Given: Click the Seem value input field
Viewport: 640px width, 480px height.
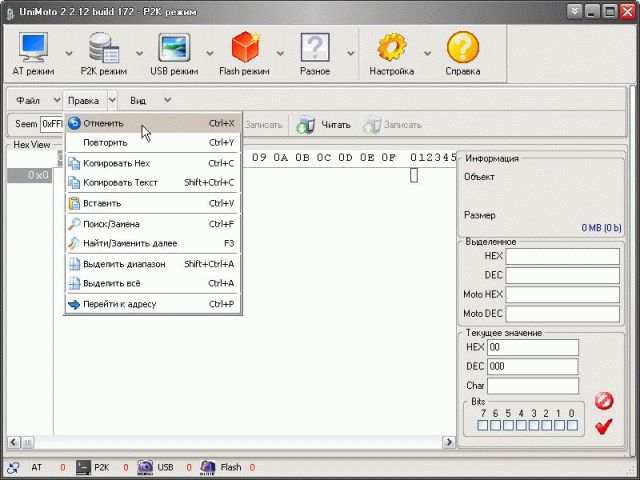Looking at the screenshot, I should click(51, 124).
